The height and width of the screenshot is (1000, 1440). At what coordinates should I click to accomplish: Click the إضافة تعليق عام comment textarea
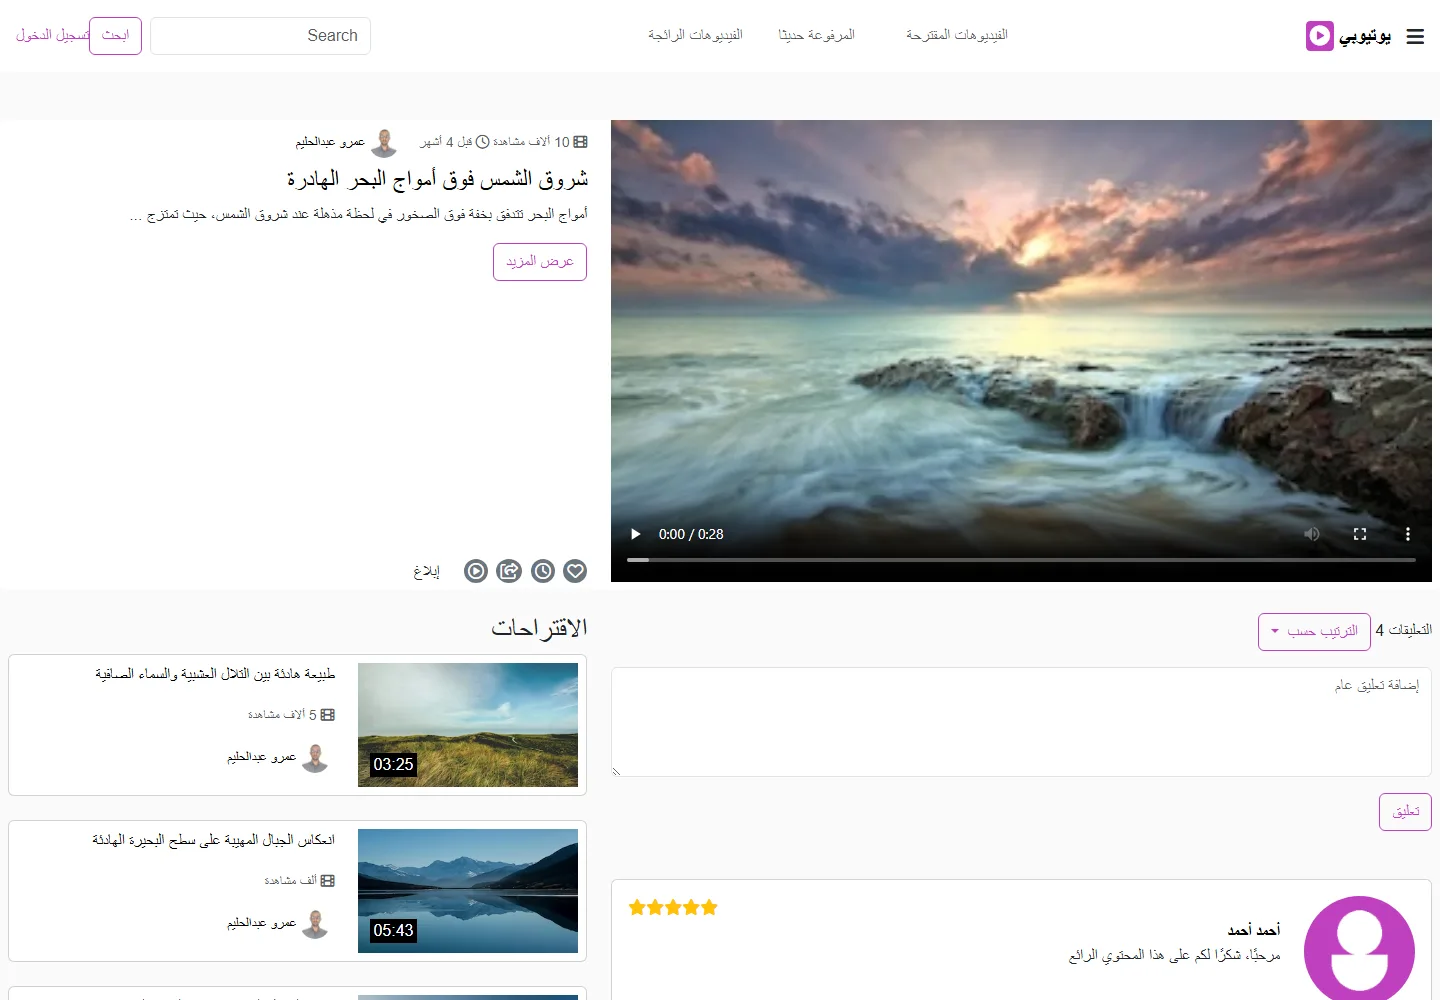[x=1021, y=722]
